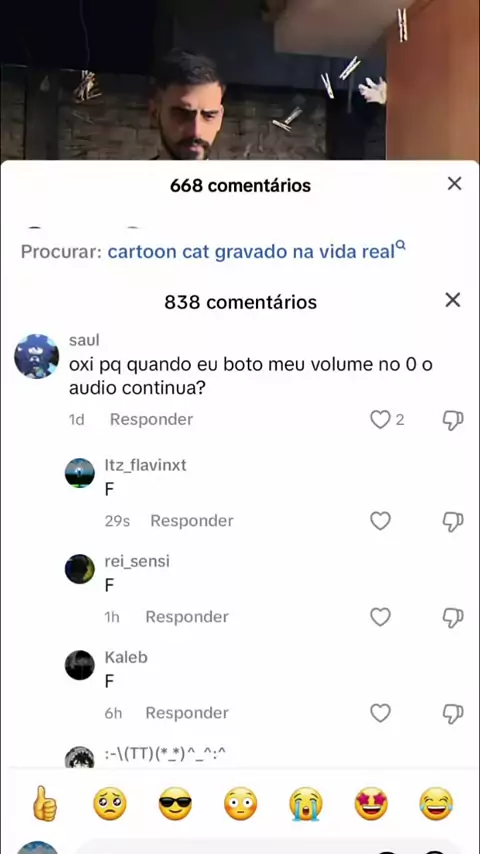Viewport: 480px width, 854px height.
Task: Like saul's comment with the heart icon
Action: (380, 420)
